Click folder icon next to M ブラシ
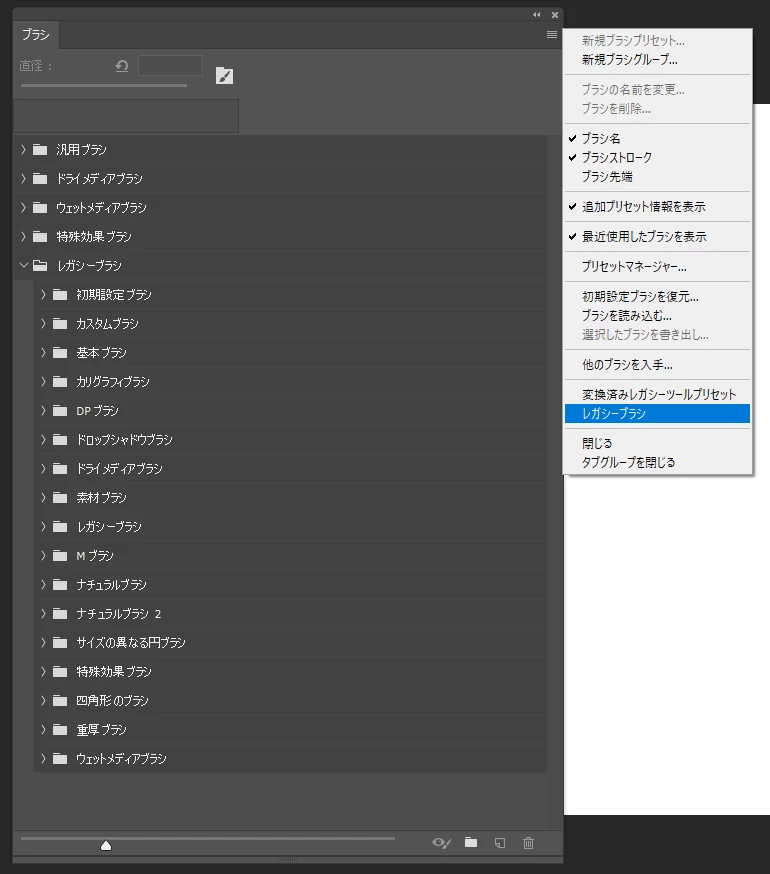770x874 pixels. coord(60,555)
